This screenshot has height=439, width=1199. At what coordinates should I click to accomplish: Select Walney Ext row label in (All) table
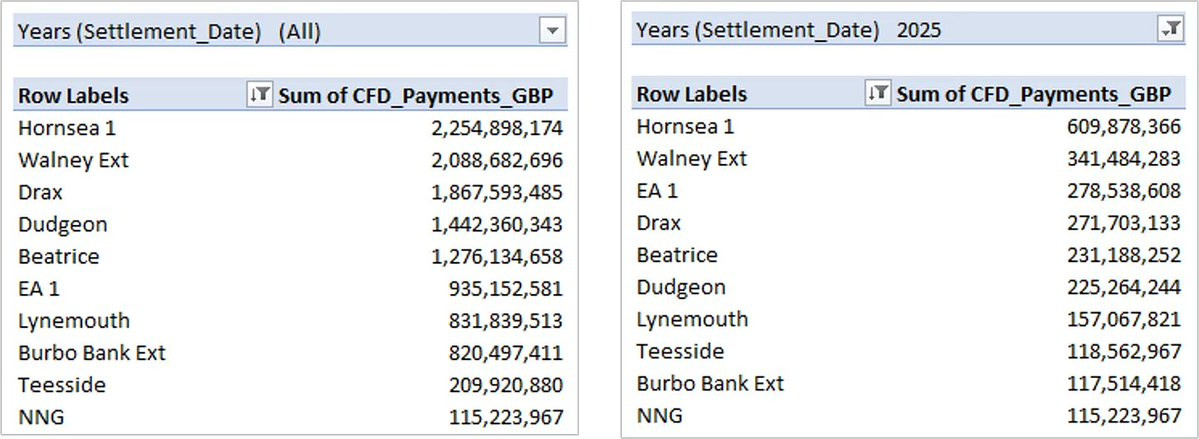73,160
